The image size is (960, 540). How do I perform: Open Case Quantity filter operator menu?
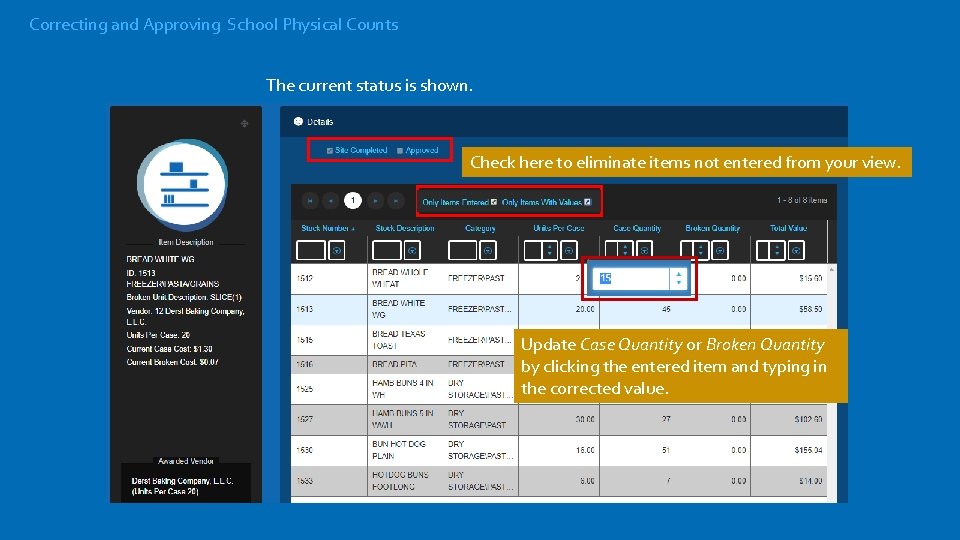(644, 250)
